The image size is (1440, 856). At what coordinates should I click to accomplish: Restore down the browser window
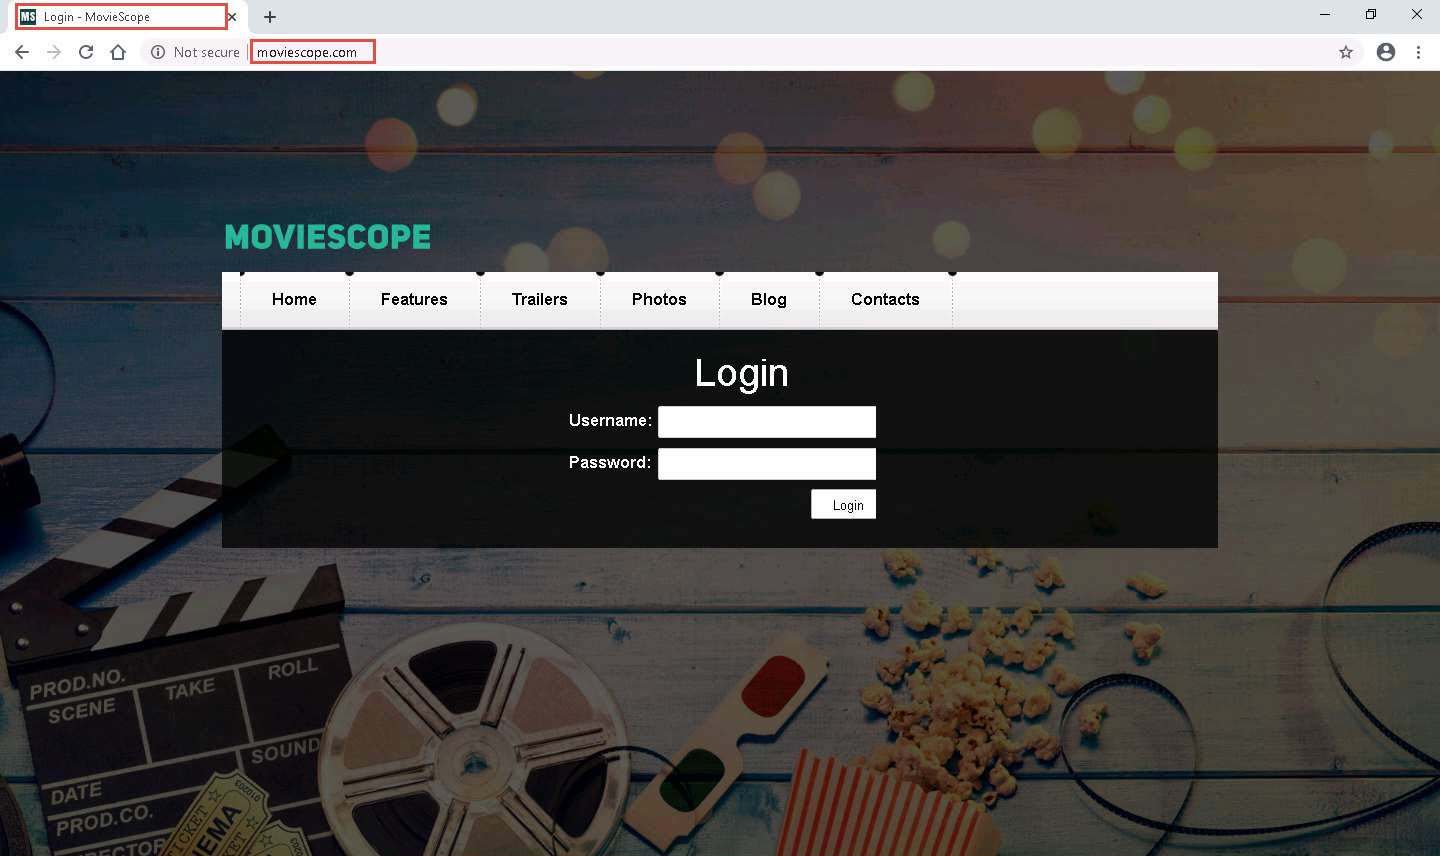pos(1371,14)
